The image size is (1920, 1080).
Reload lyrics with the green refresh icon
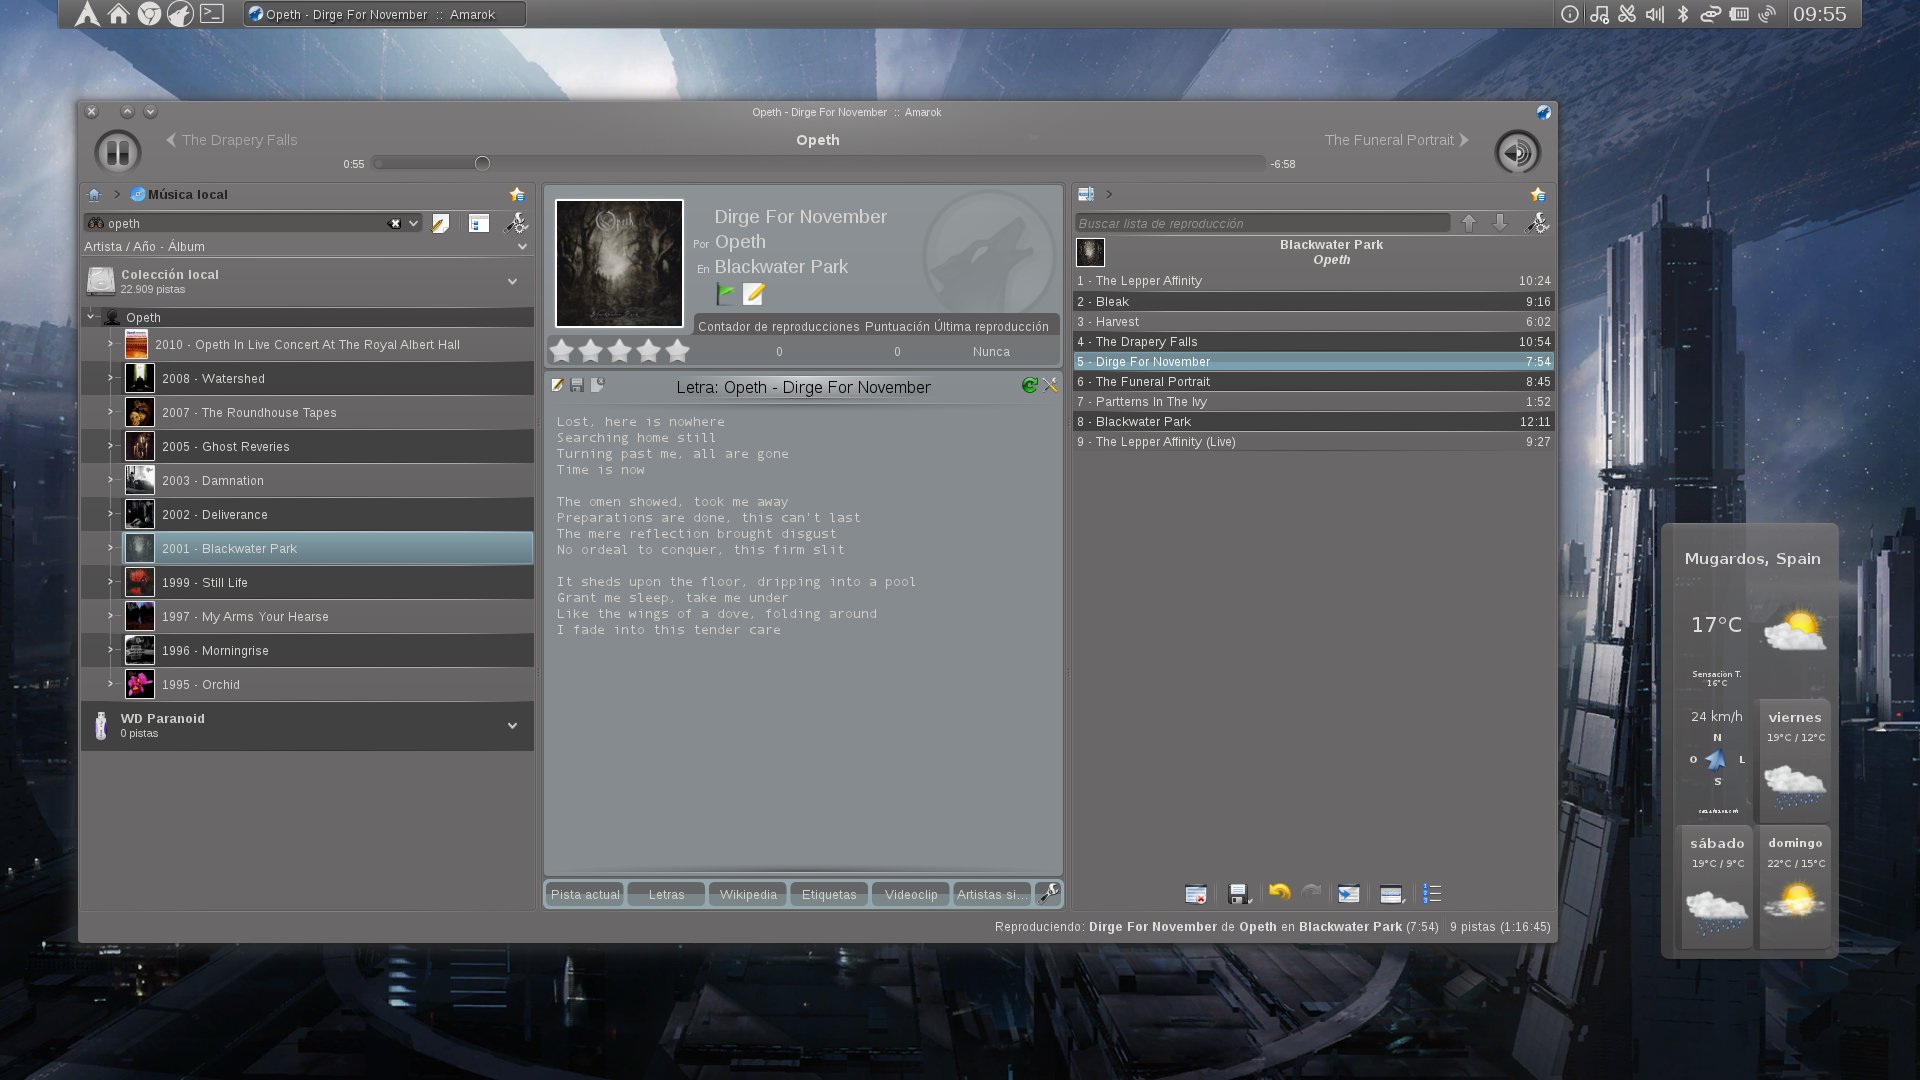pyautogui.click(x=1029, y=385)
